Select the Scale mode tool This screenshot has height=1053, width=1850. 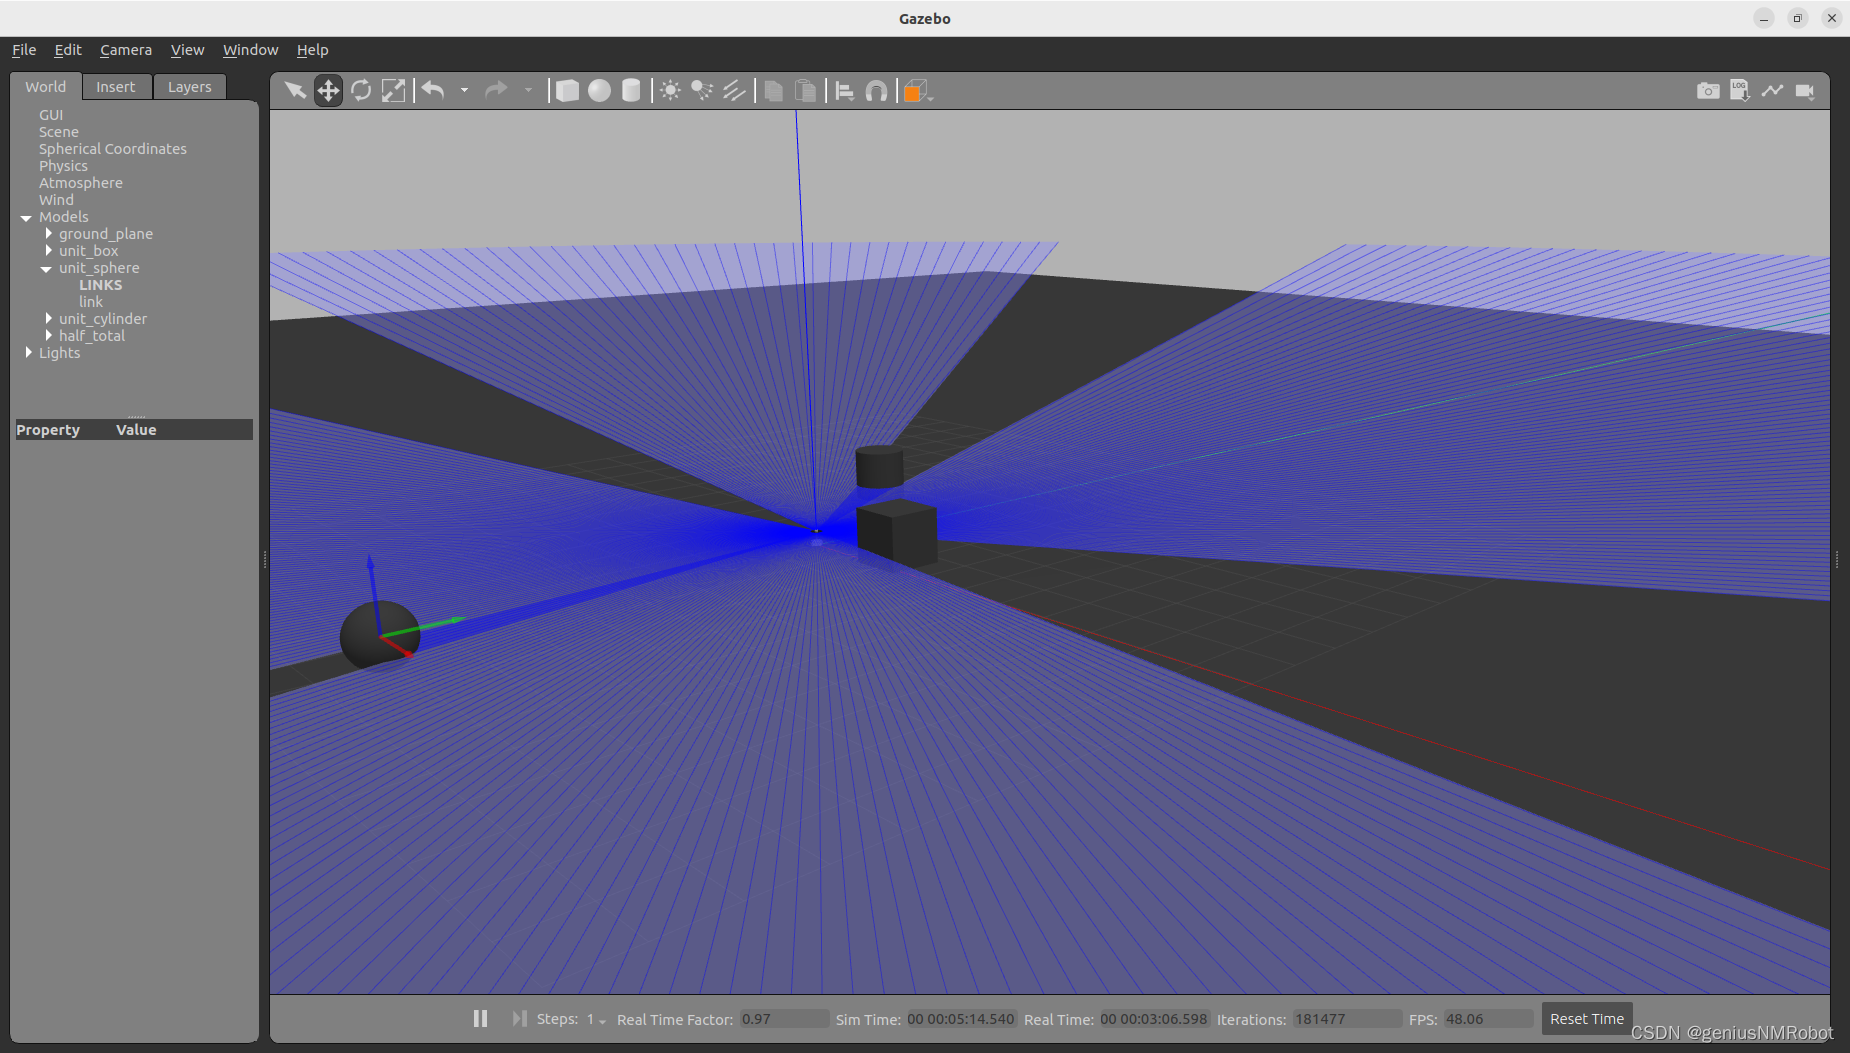pyautogui.click(x=394, y=90)
